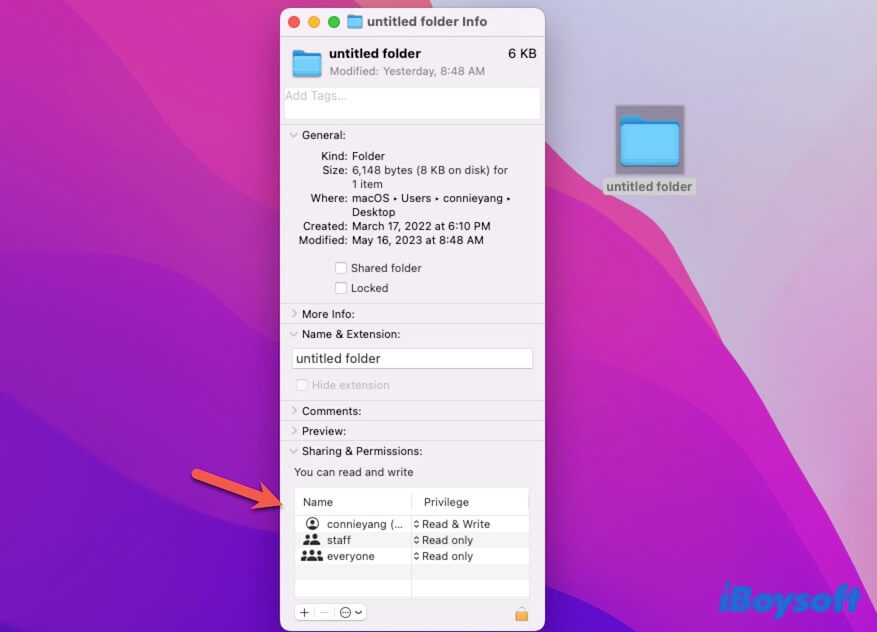This screenshot has height=632, width=877.
Task: Click the everyone group icon
Action: 312,555
